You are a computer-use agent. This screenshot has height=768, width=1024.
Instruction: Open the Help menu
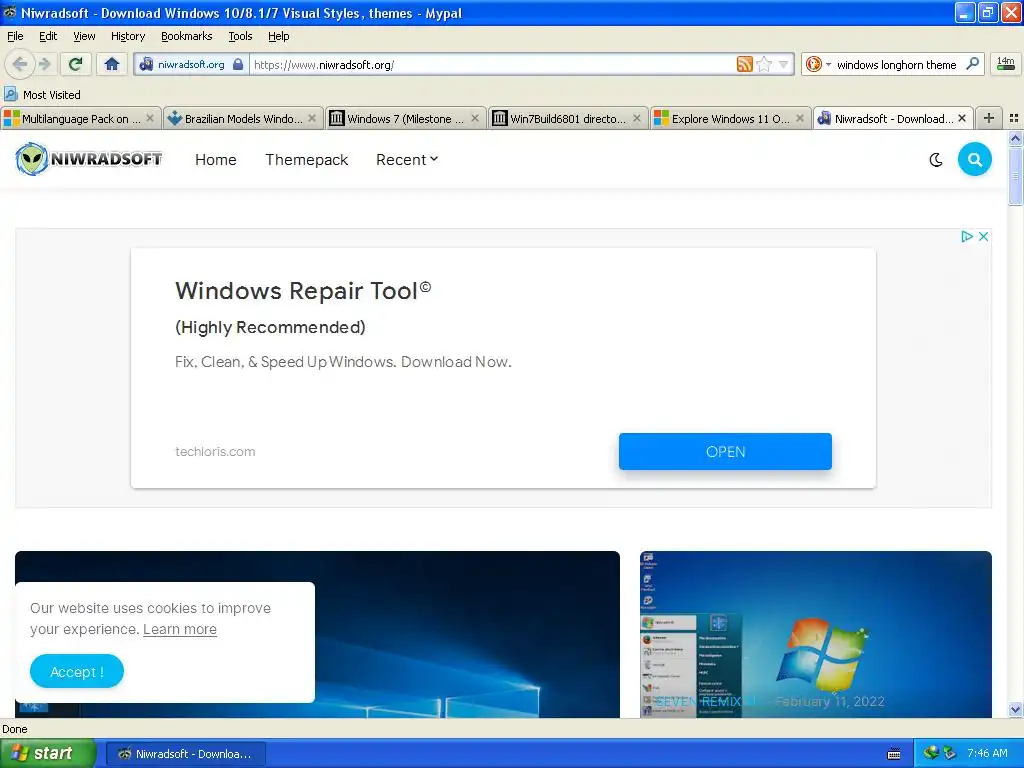(278, 36)
